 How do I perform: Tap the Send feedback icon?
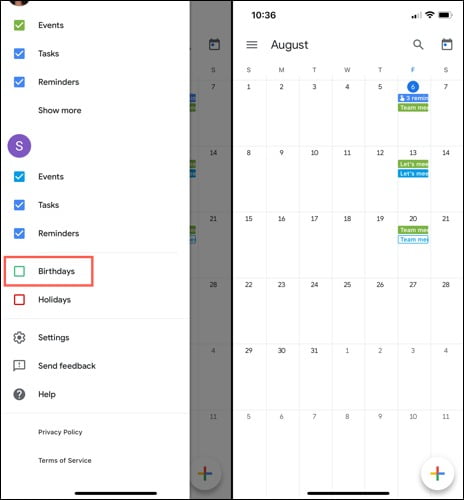19,366
